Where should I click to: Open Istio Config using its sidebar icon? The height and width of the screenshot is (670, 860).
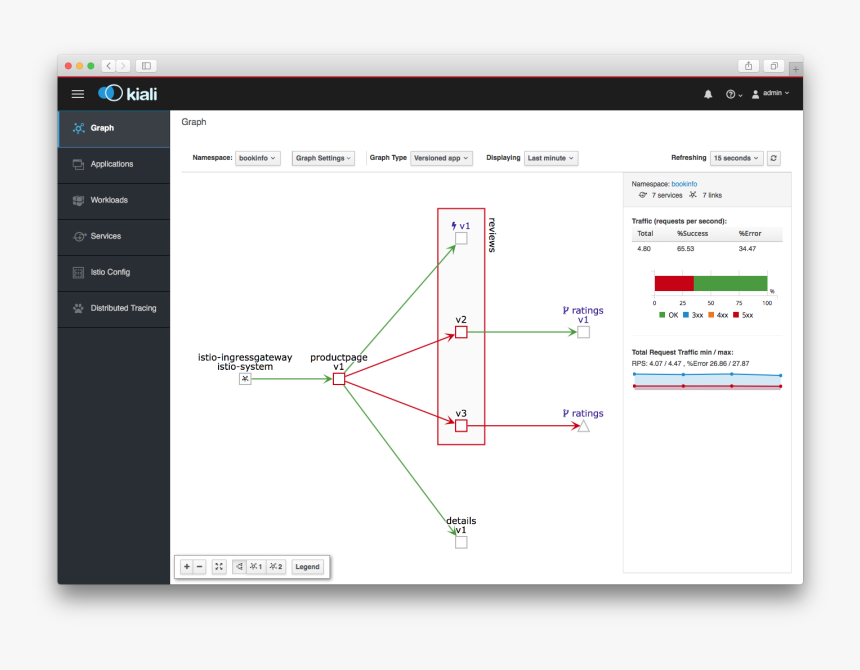click(x=78, y=272)
